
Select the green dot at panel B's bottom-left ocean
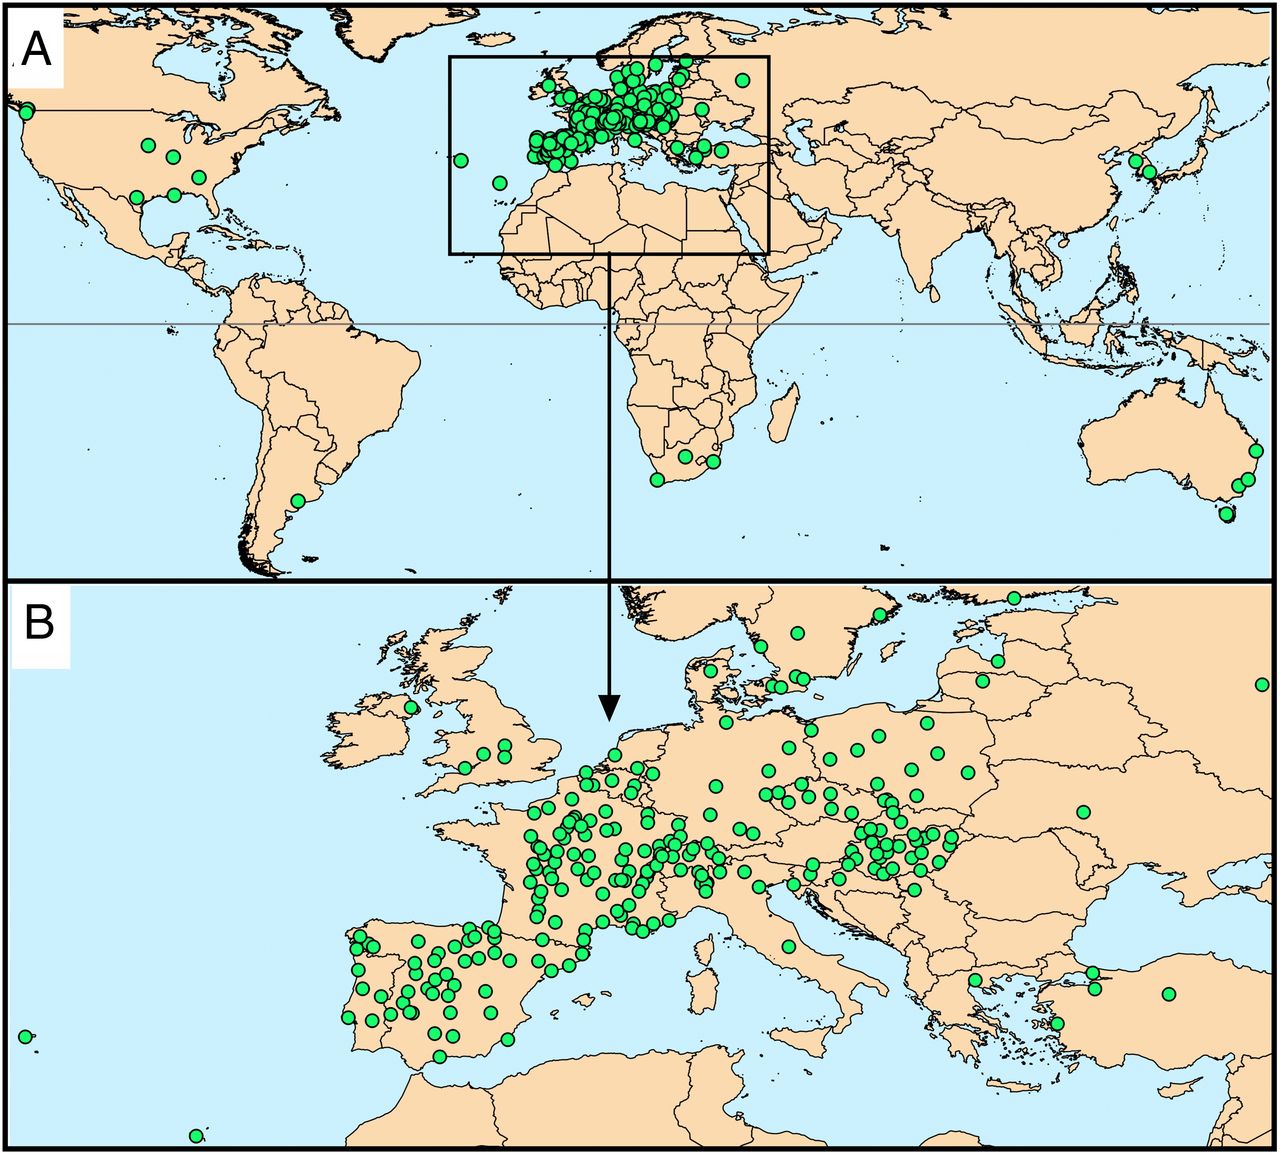click(x=196, y=1136)
